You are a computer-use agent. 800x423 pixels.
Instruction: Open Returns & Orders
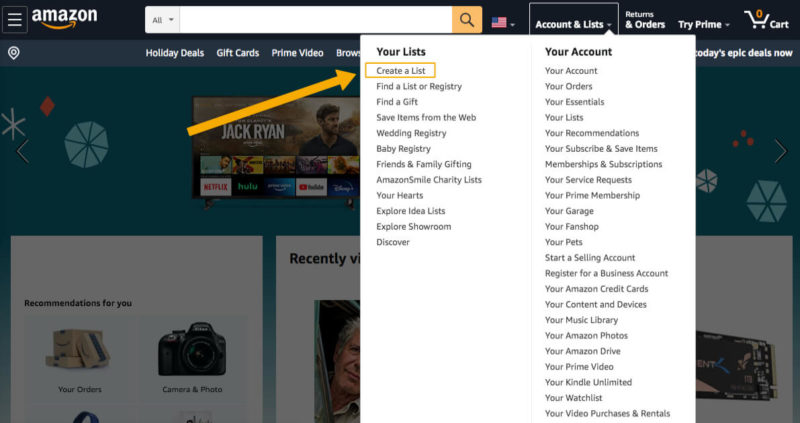tap(645, 20)
